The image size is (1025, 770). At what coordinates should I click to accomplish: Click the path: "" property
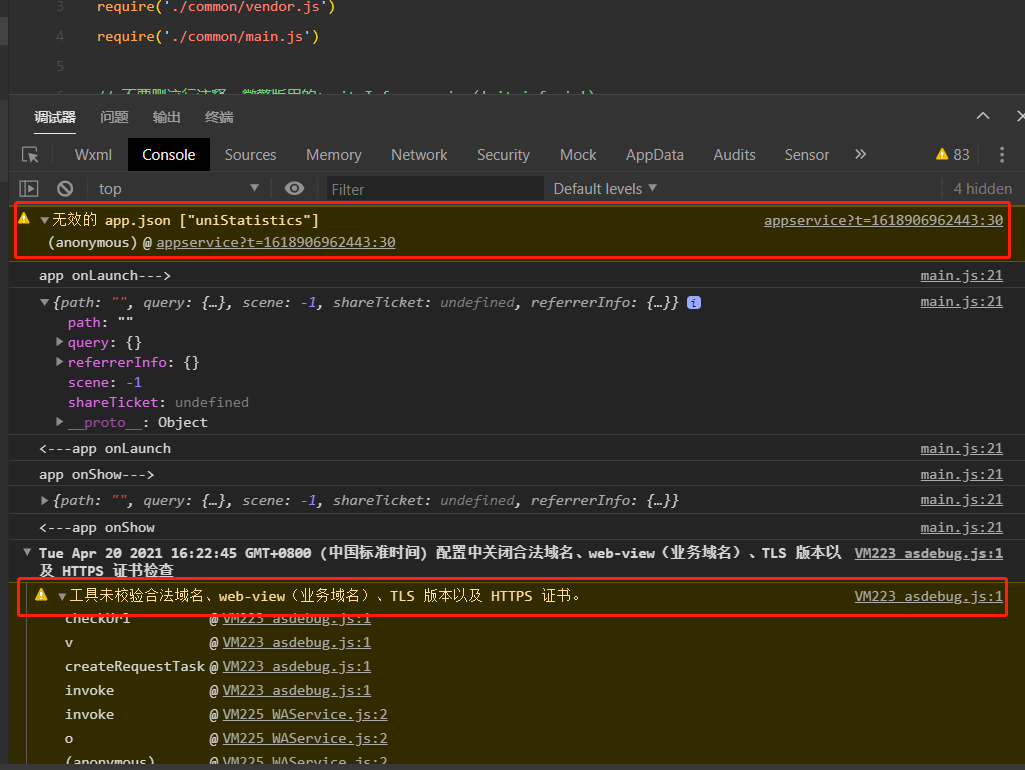(100, 322)
